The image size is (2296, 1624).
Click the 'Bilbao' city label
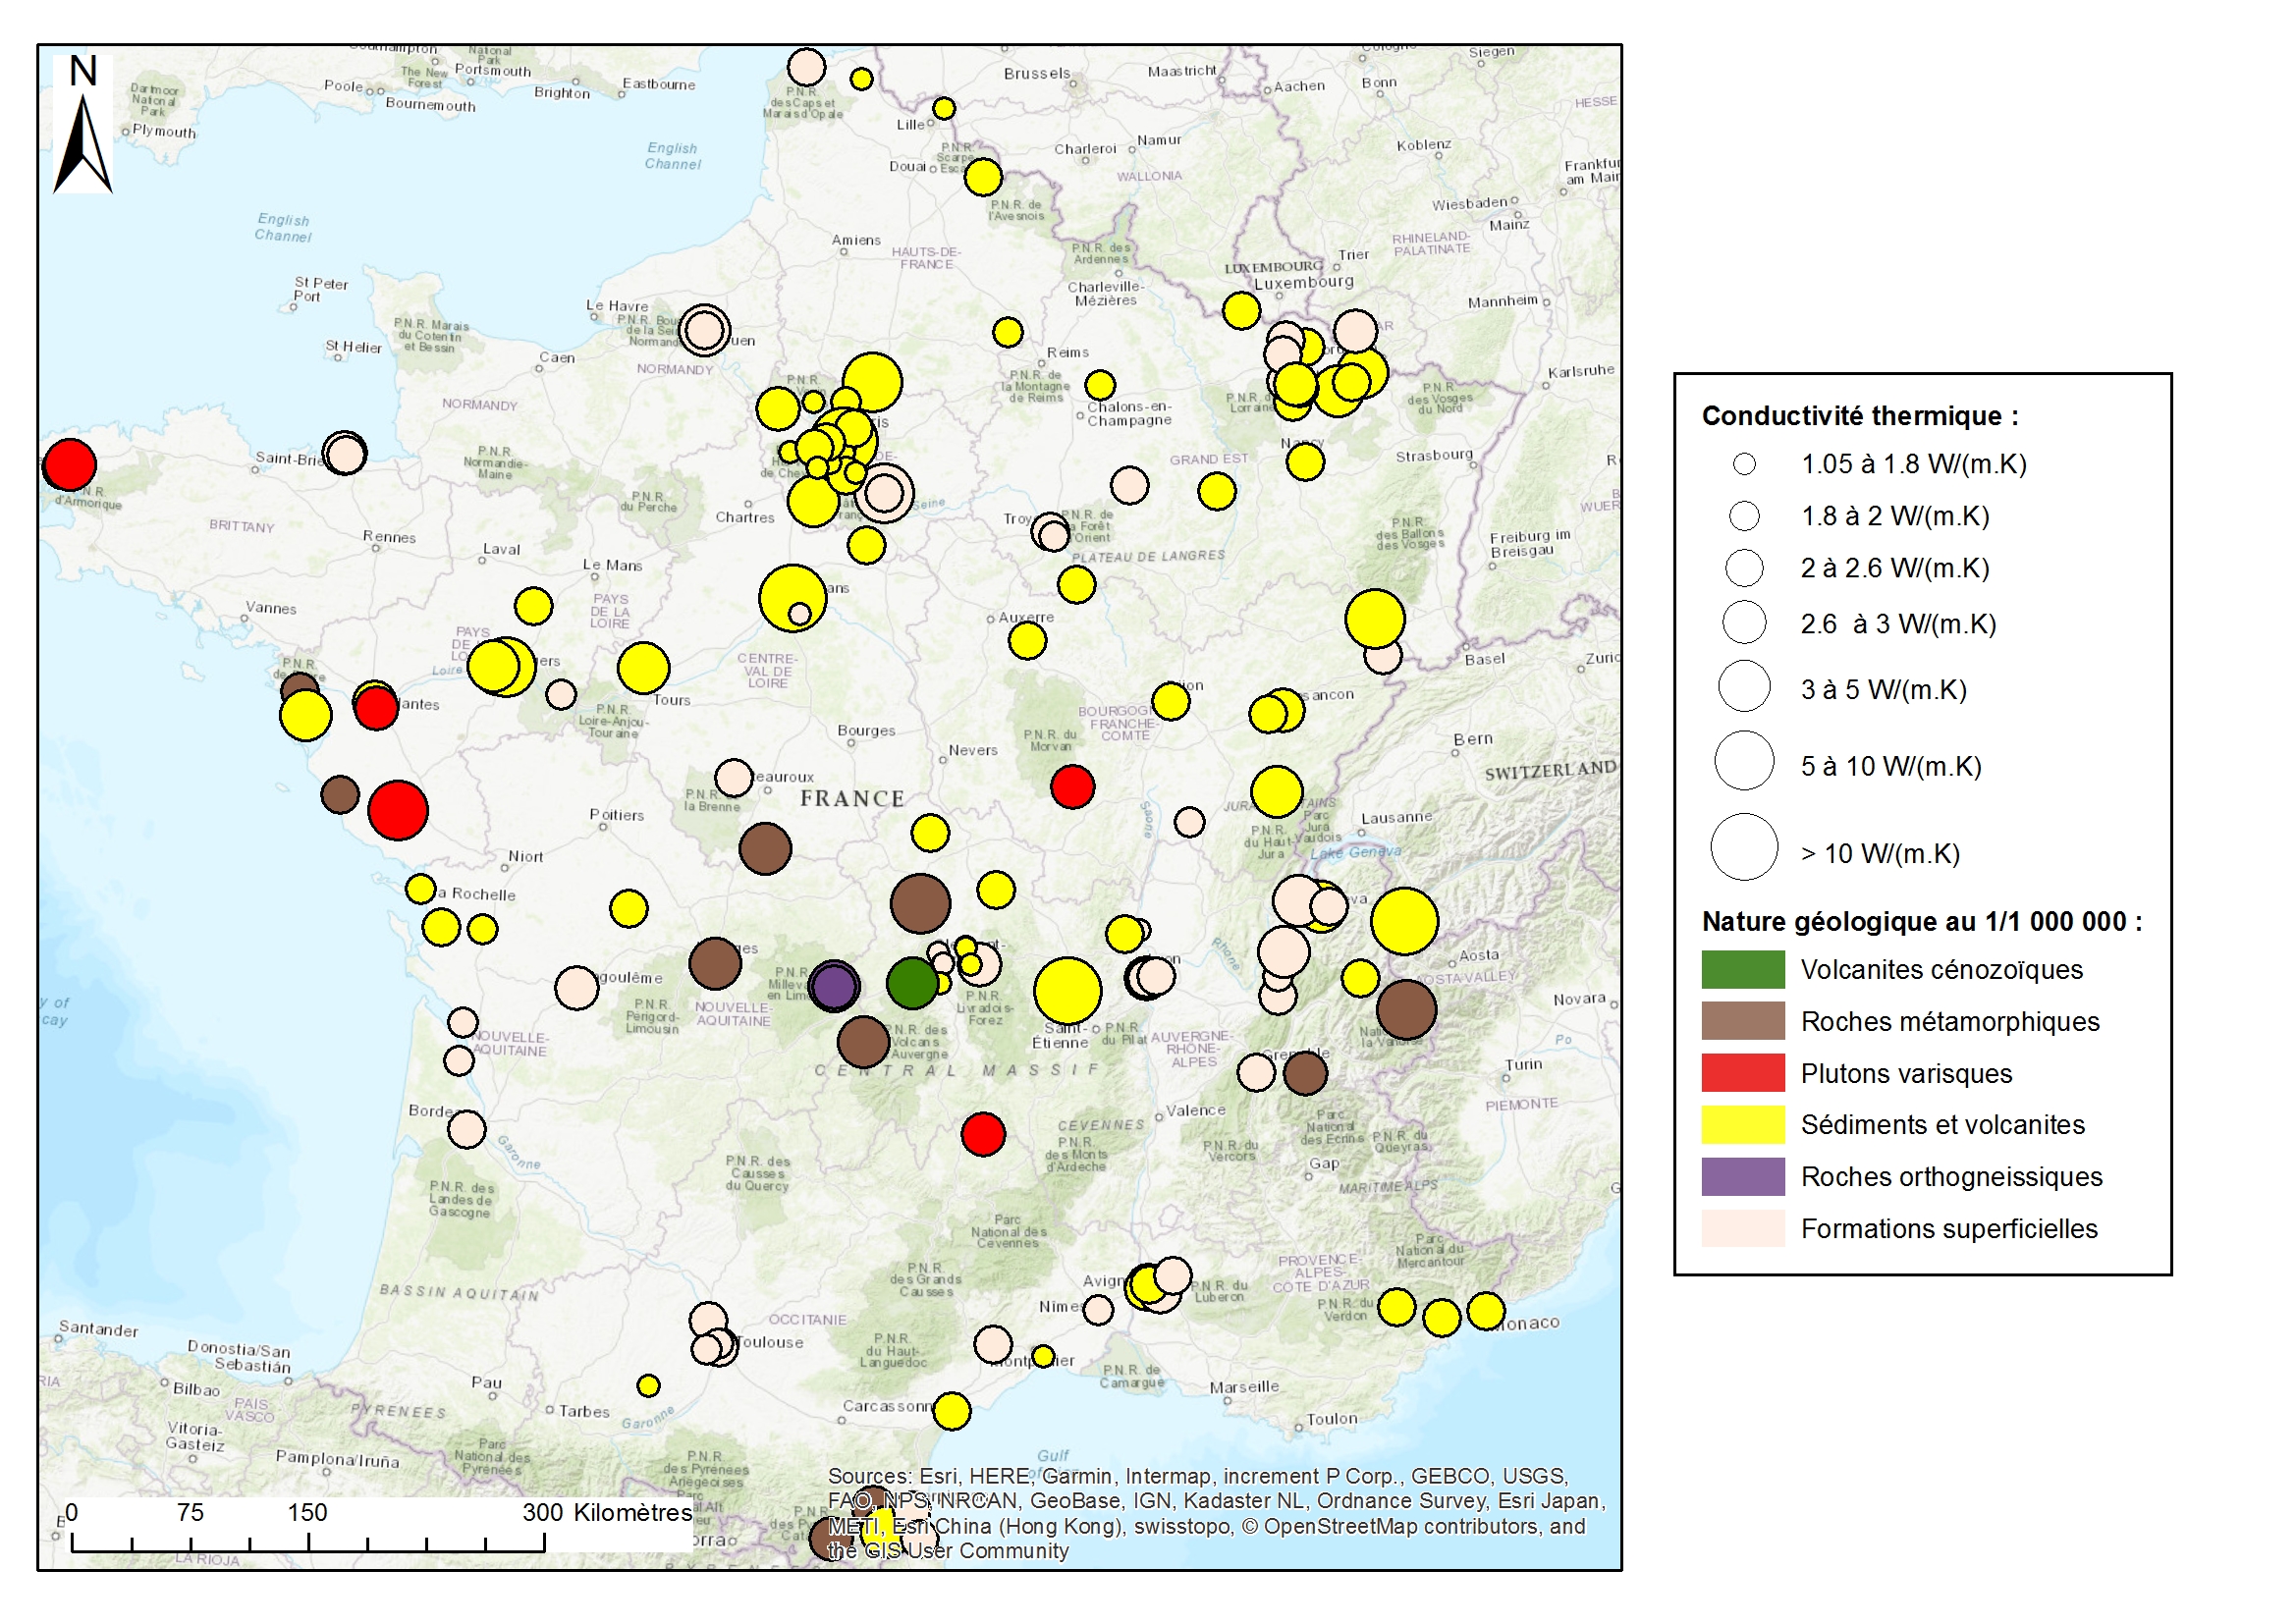196,1390
